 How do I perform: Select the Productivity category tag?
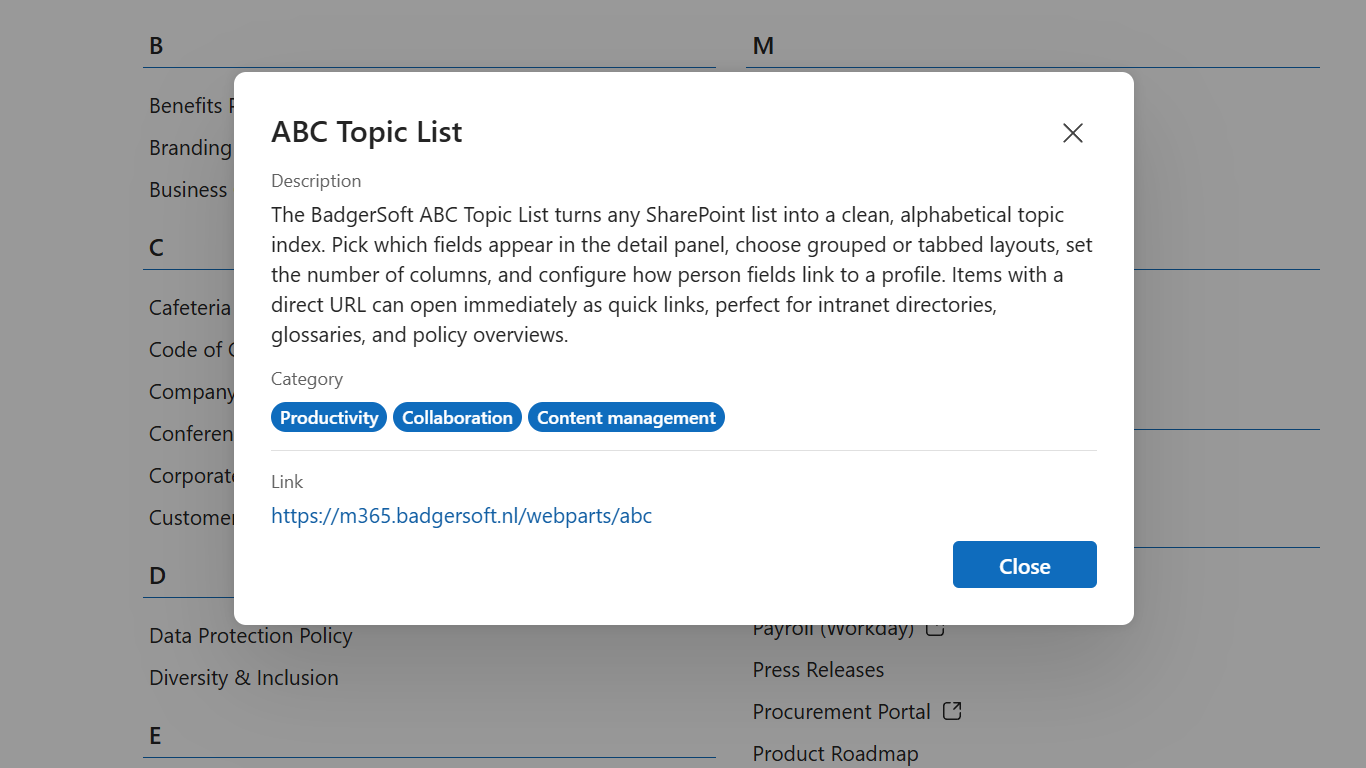point(329,417)
